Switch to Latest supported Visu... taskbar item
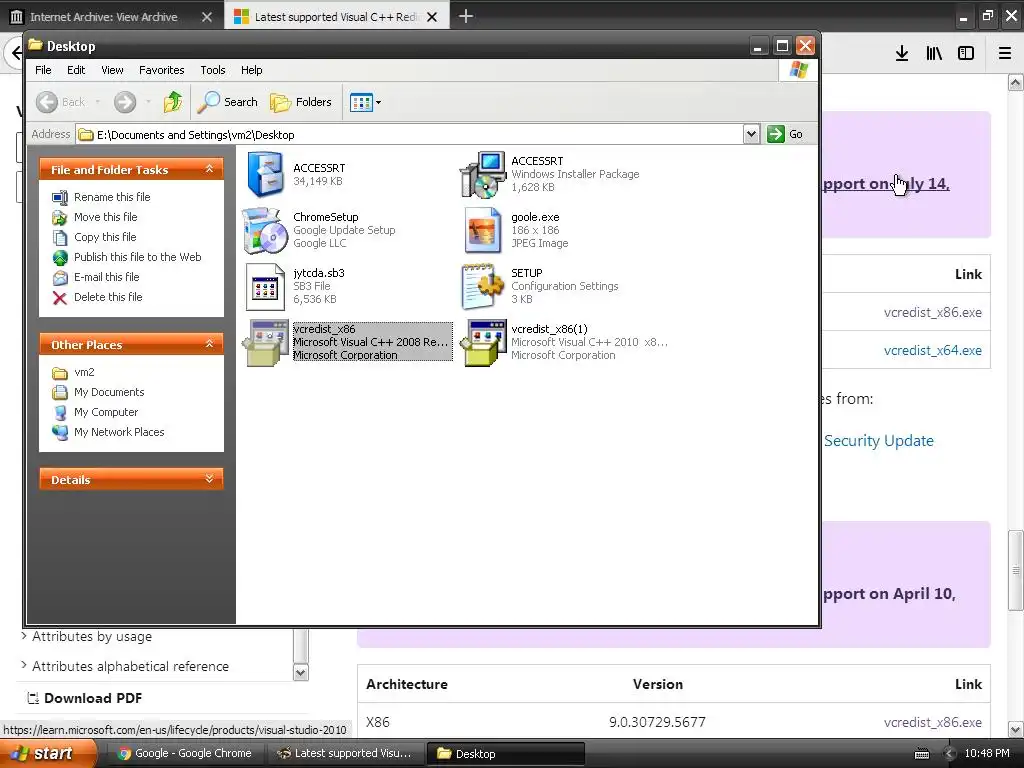This screenshot has width=1024, height=768. 345,753
